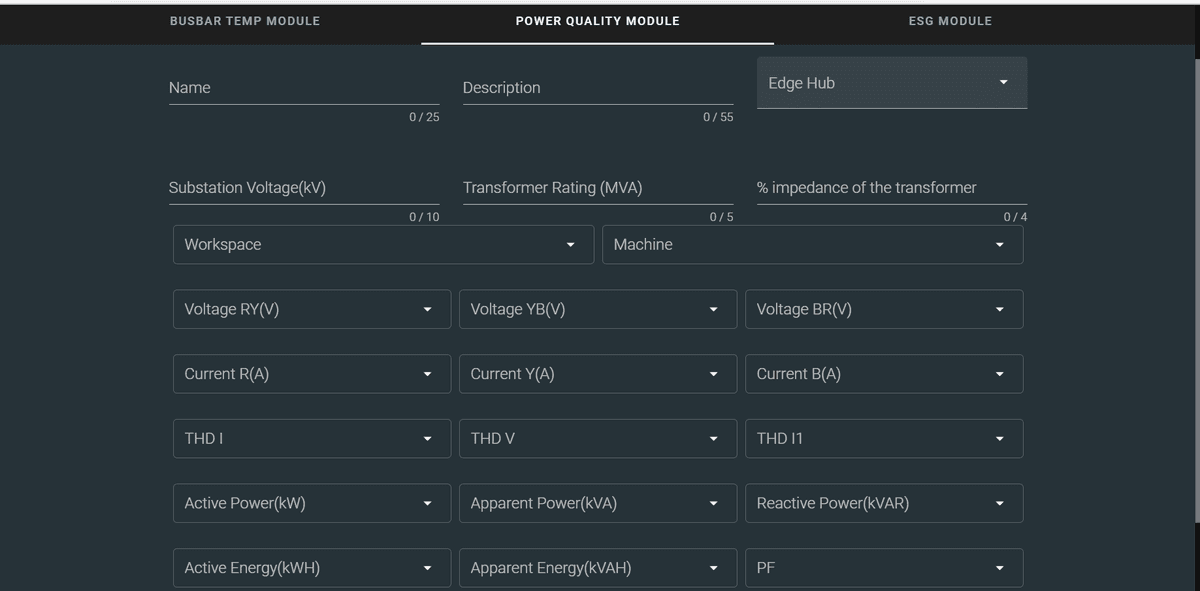The image size is (1200, 591).
Task: Switch to the BUSBAR TEMP MODULE tab
Action: pyautogui.click(x=245, y=20)
